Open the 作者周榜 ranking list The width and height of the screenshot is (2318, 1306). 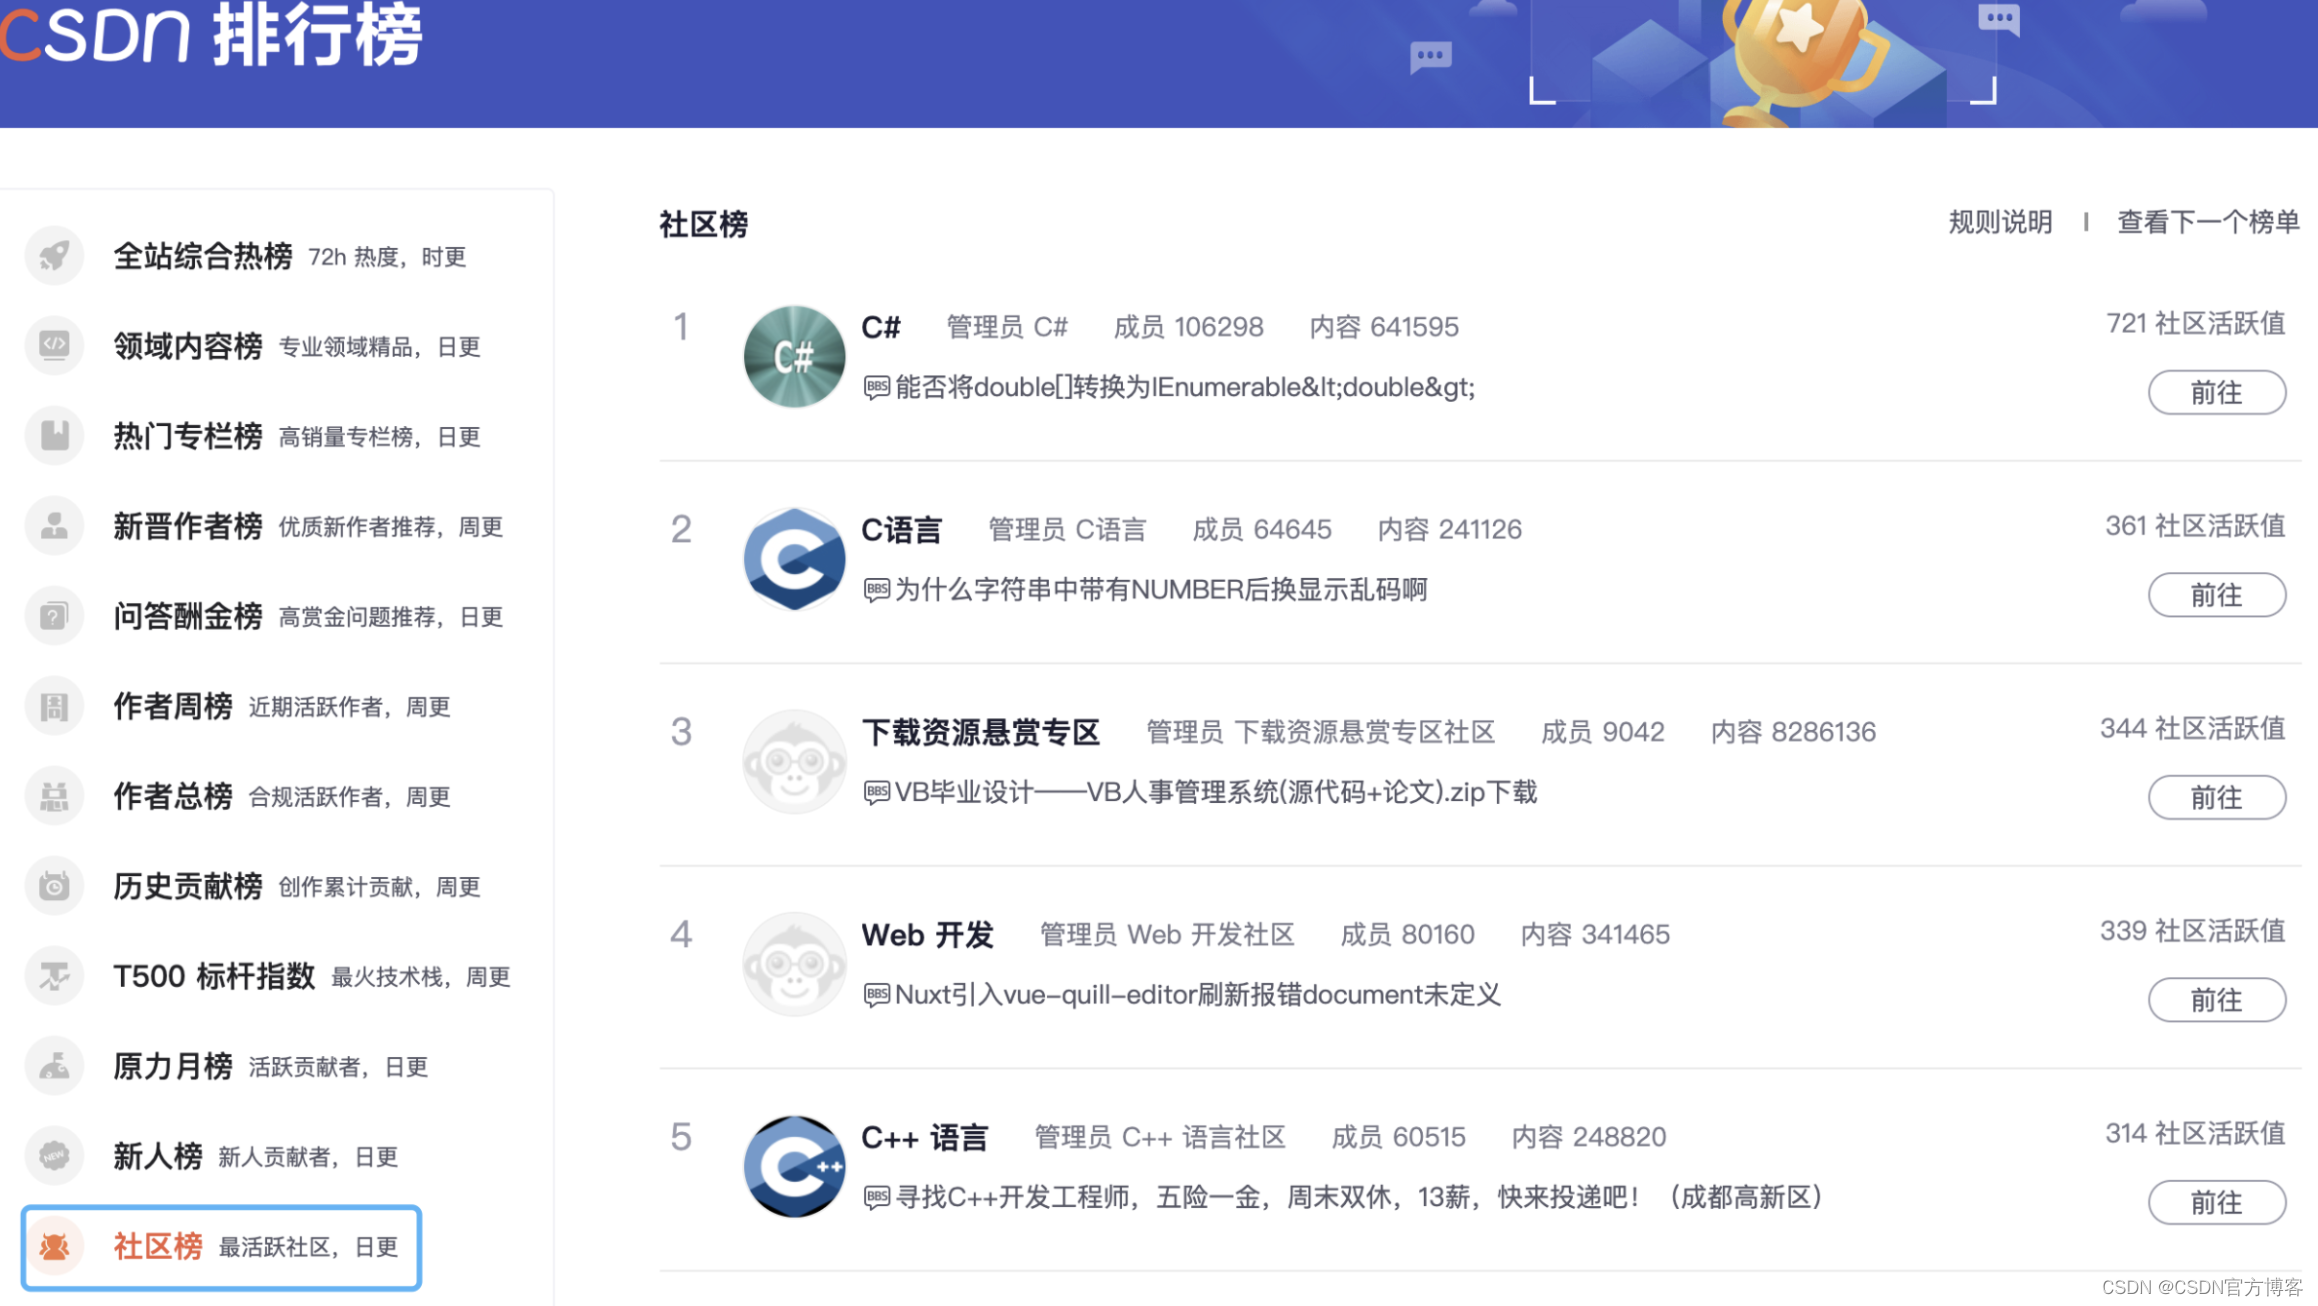coord(172,706)
